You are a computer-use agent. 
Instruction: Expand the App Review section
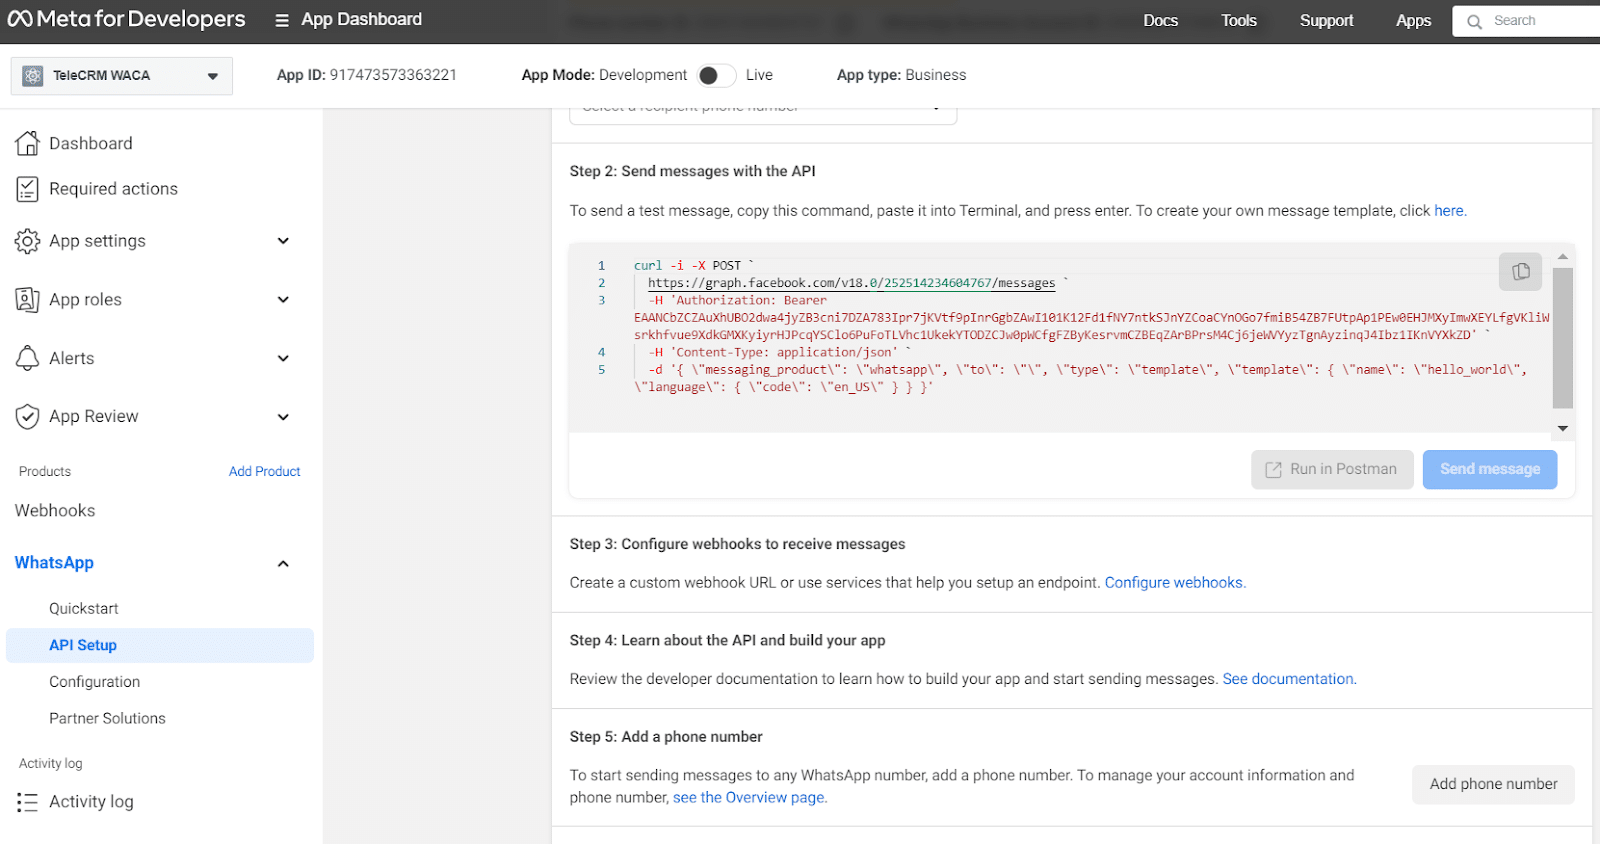point(283,417)
